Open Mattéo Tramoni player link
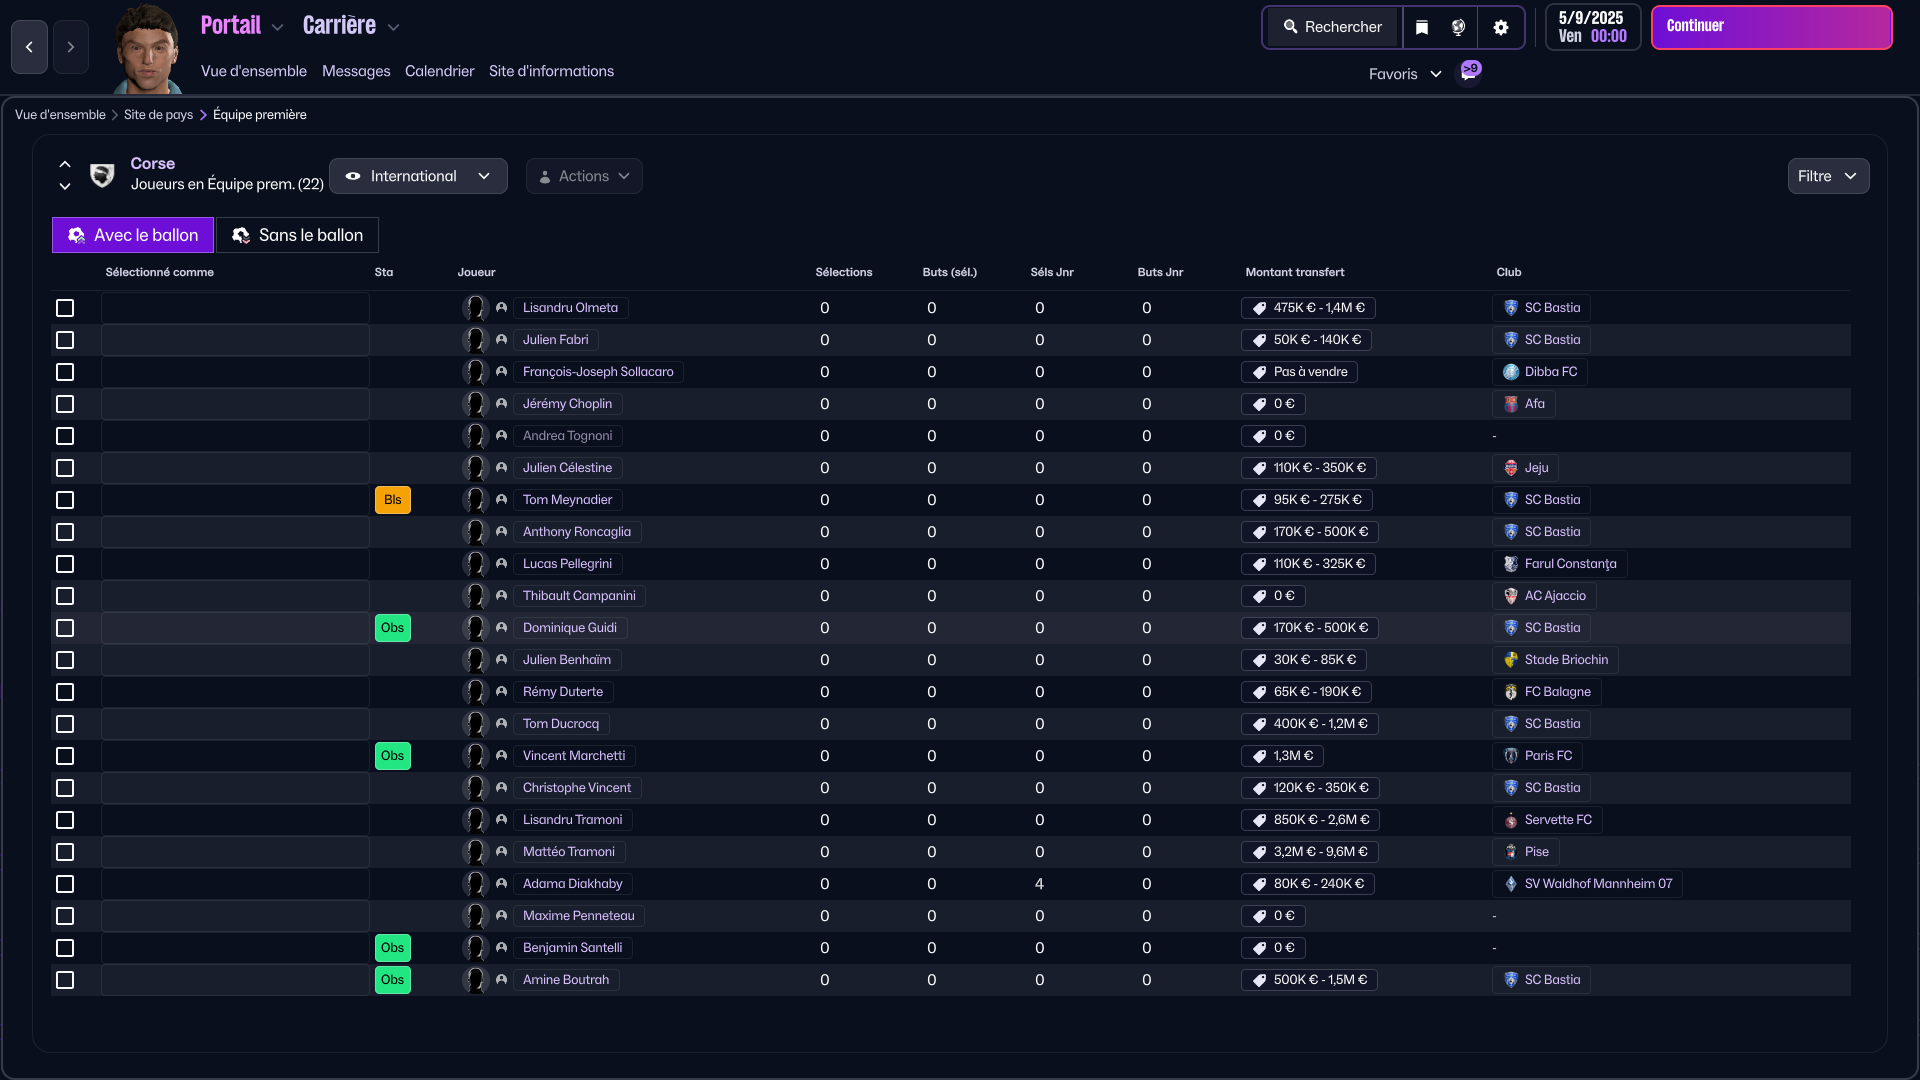 pos(569,852)
